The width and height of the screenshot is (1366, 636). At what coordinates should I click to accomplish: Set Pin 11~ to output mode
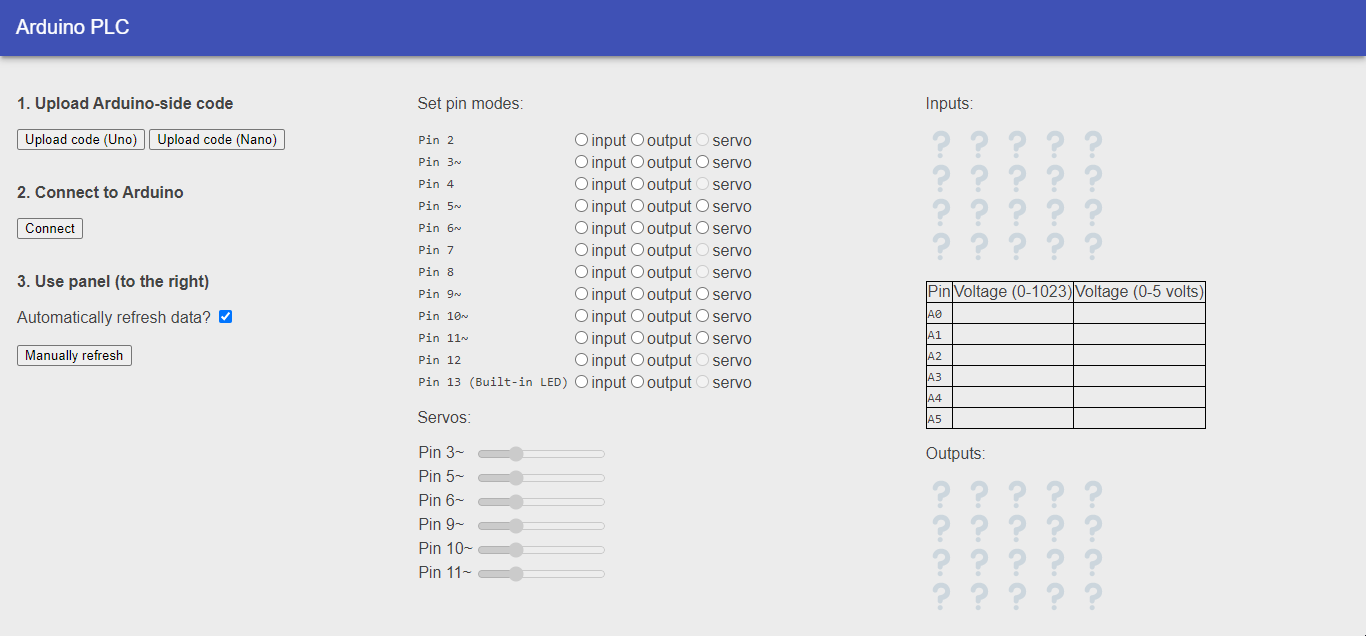[637, 338]
